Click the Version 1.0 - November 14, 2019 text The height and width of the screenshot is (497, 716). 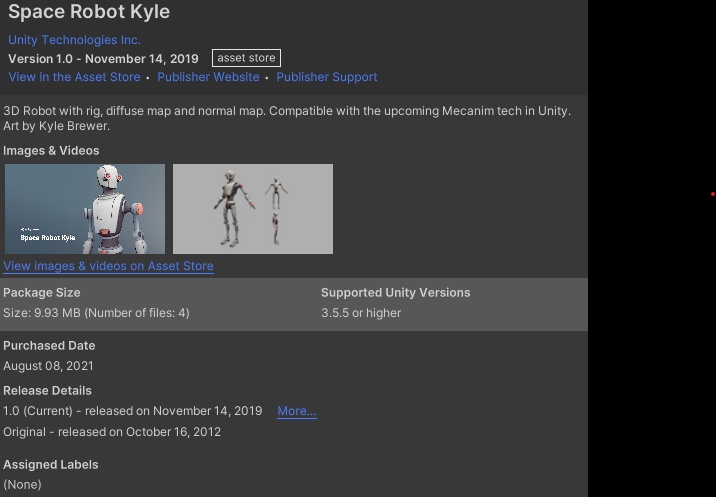(x=103, y=59)
